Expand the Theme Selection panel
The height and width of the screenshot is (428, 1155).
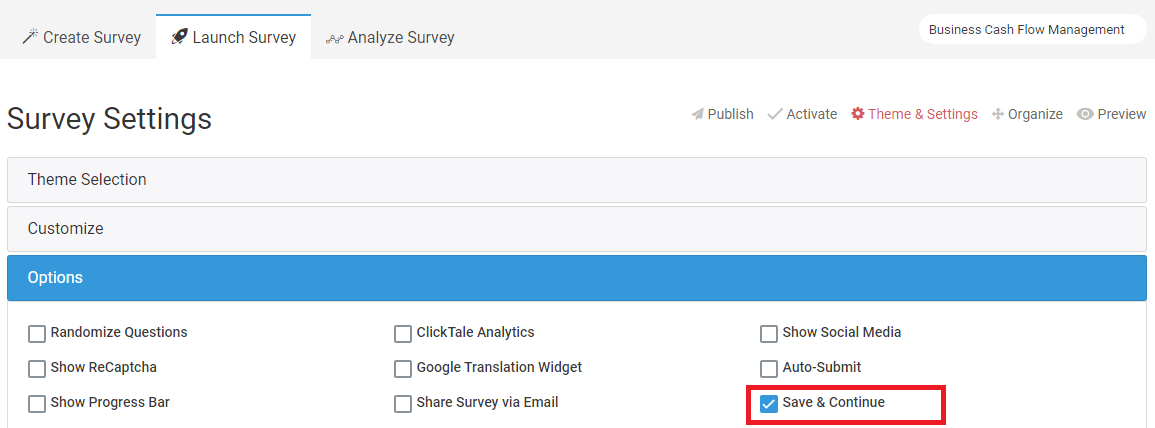pyautogui.click(x=577, y=180)
